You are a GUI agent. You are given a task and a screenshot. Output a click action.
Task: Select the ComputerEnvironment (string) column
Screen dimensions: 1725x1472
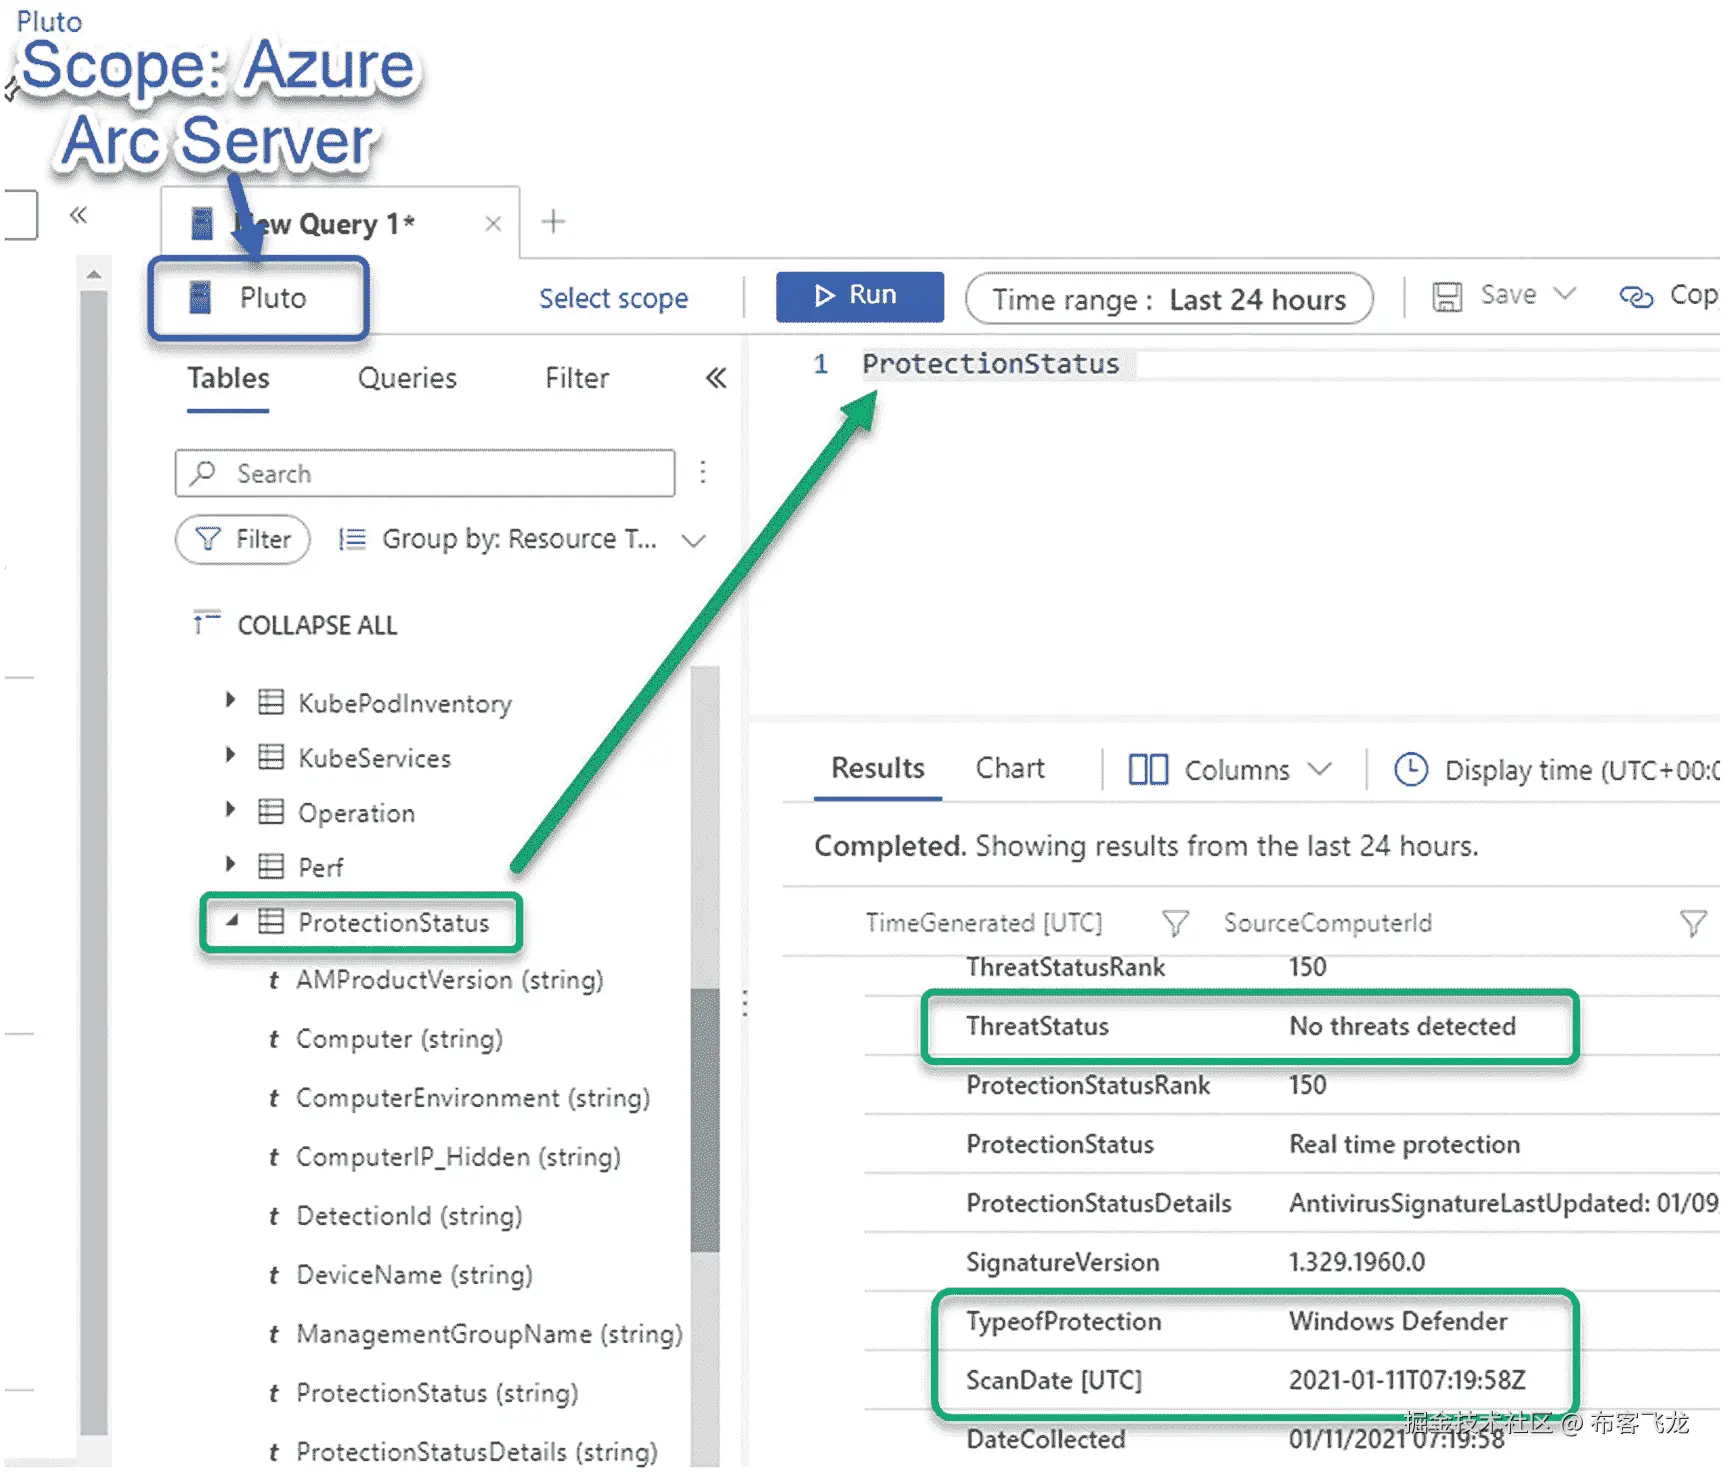(473, 1098)
